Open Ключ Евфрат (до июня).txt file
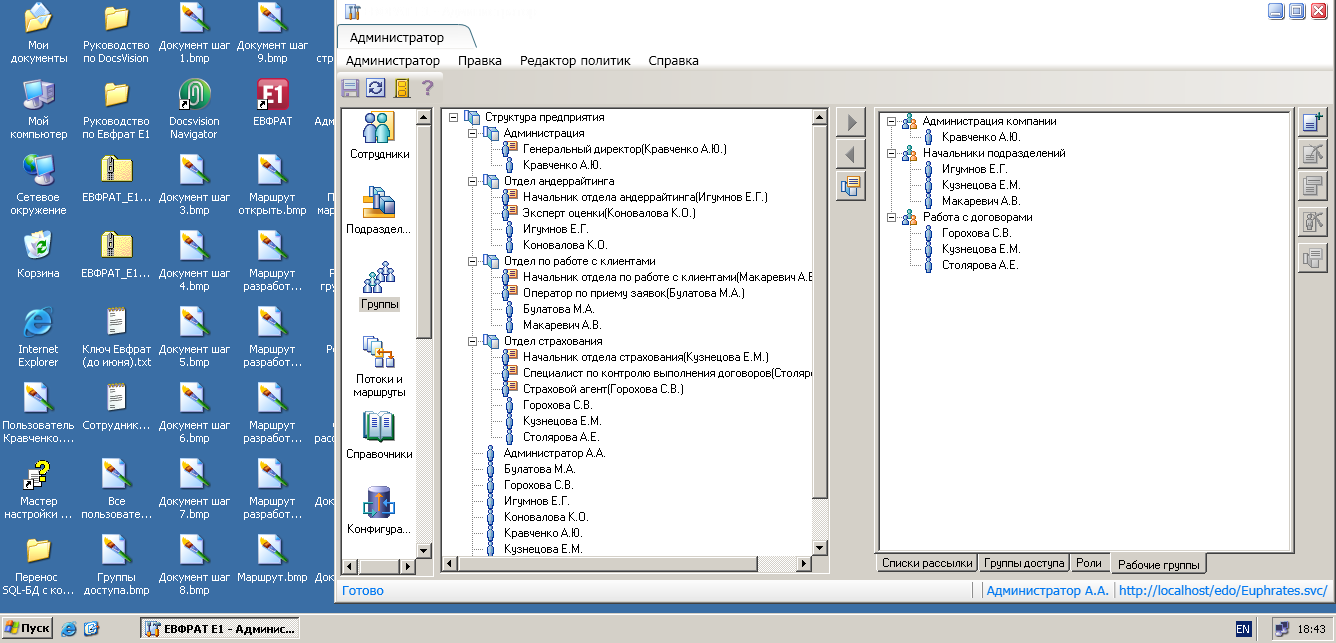 pyautogui.click(x=116, y=338)
